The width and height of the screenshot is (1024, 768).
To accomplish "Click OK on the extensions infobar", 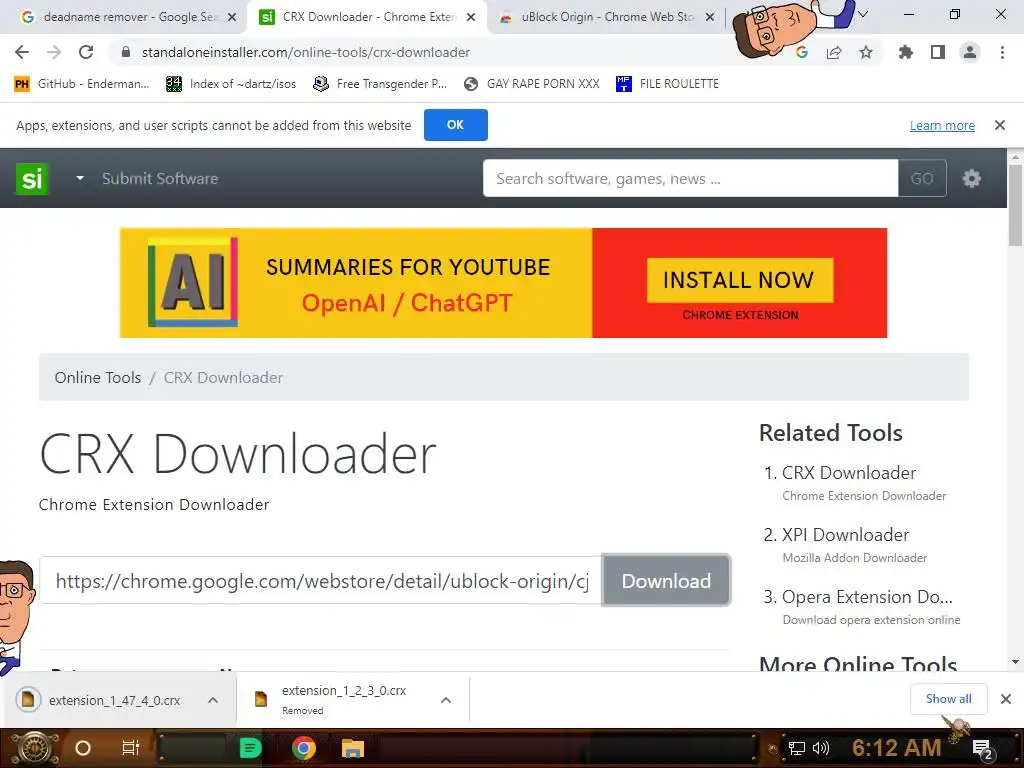I will point(455,125).
